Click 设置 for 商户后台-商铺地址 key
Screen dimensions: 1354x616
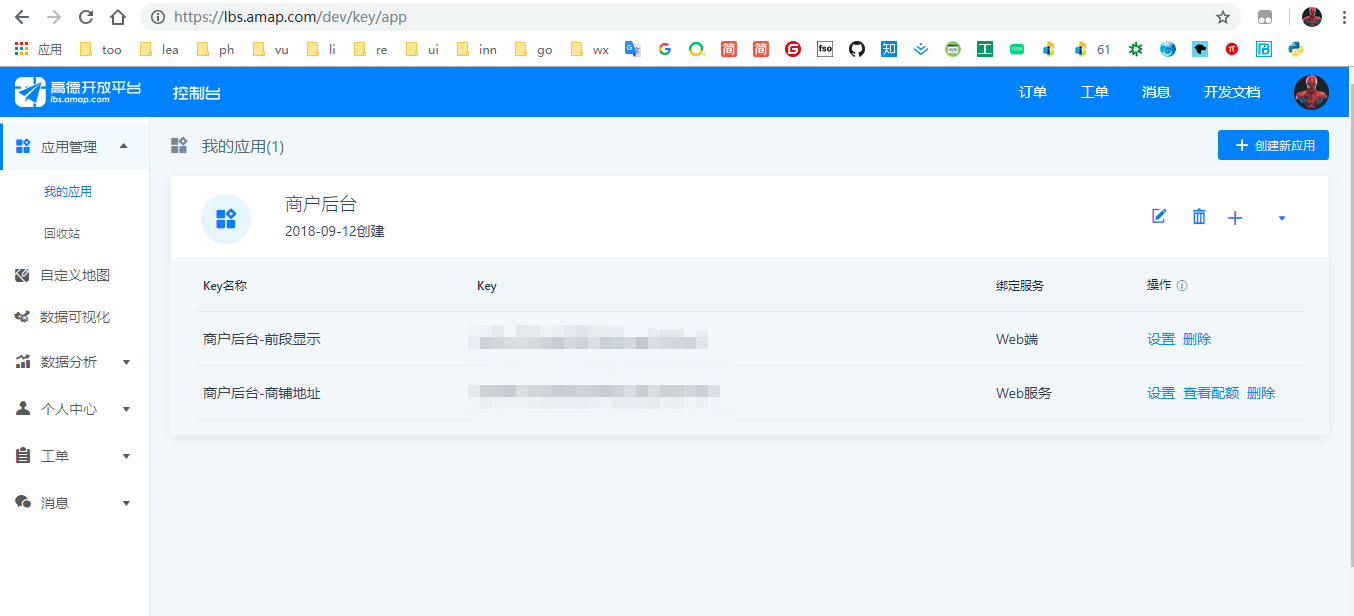pyautogui.click(x=1161, y=393)
